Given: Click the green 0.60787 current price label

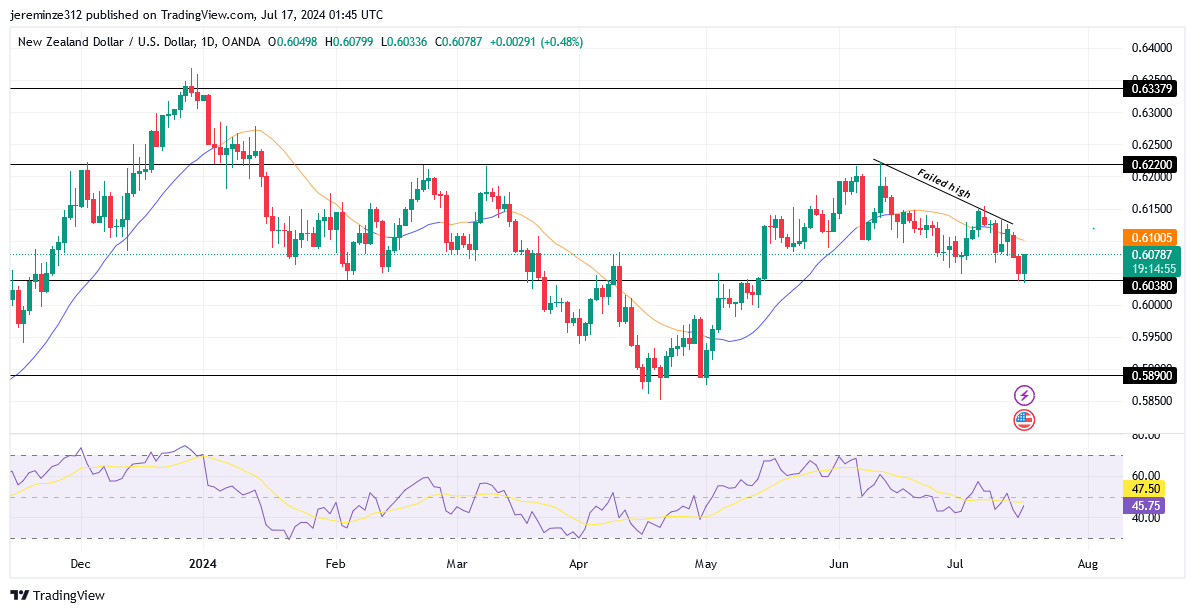Looking at the screenshot, I should (1152, 255).
